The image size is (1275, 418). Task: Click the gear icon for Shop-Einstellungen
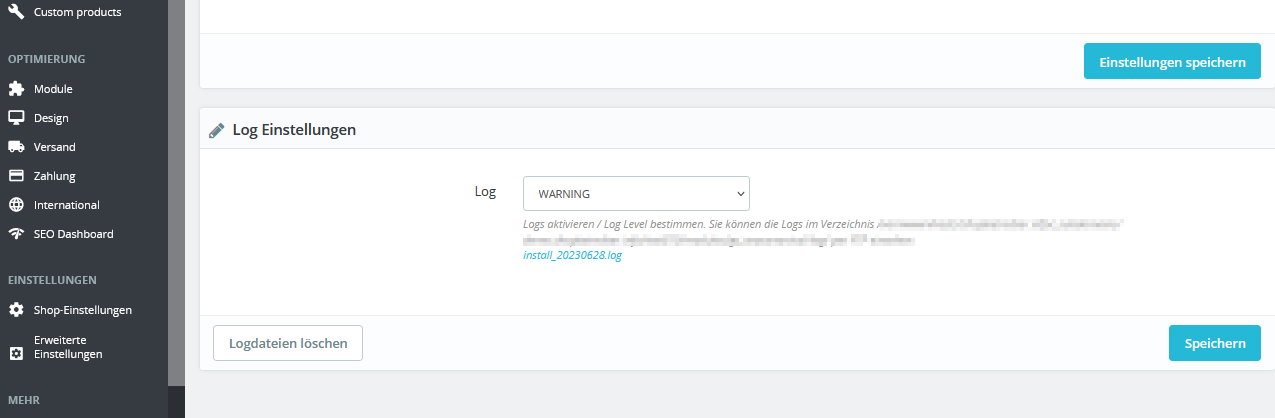pyautogui.click(x=16, y=310)
